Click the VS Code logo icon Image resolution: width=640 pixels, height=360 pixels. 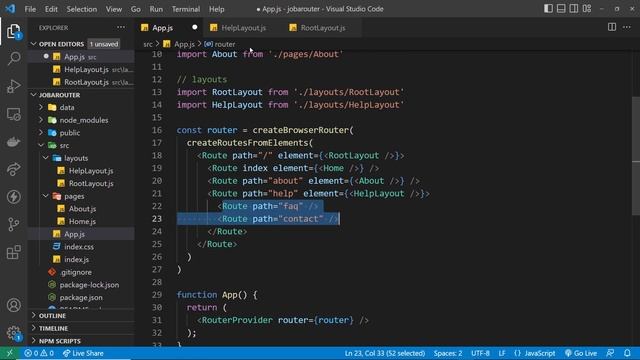click(10, 9)
